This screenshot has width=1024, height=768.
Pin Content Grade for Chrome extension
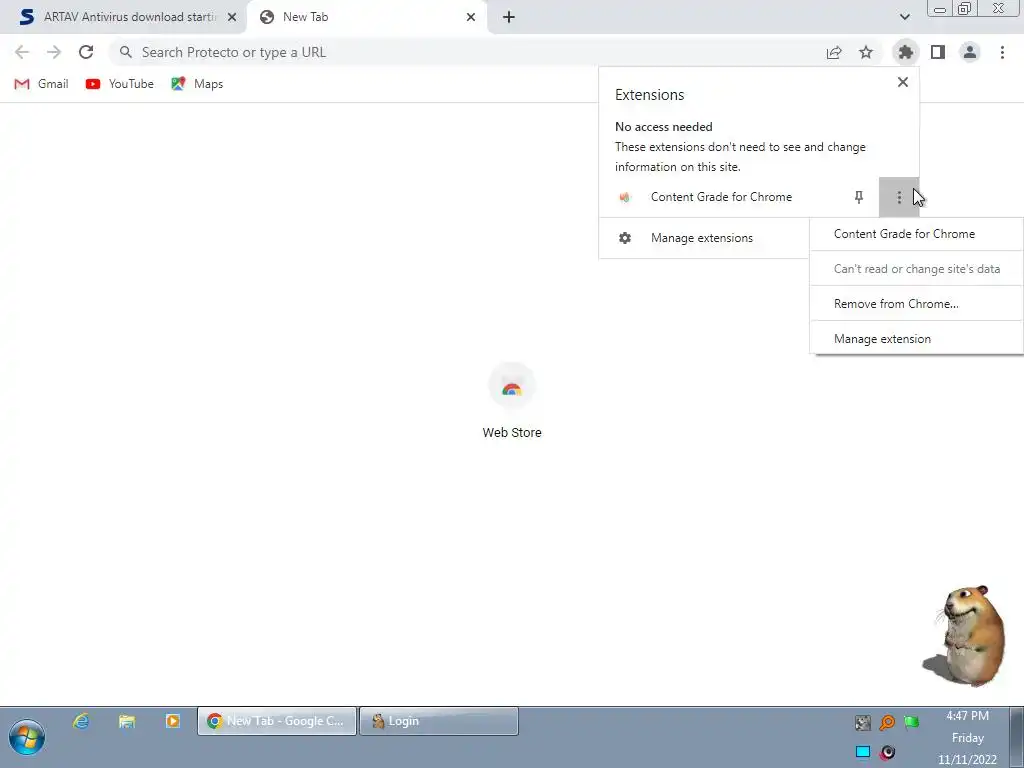pos(859,197)
